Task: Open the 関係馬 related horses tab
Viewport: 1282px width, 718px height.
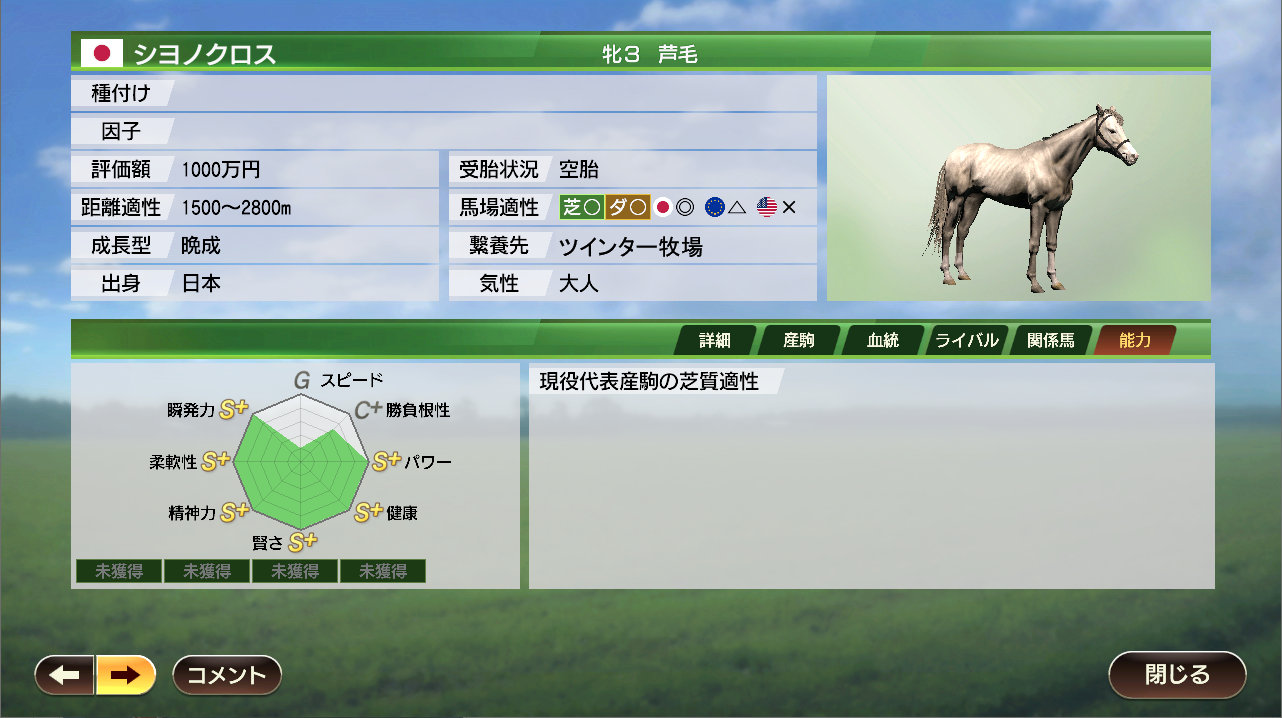Action: (1050, 340)
